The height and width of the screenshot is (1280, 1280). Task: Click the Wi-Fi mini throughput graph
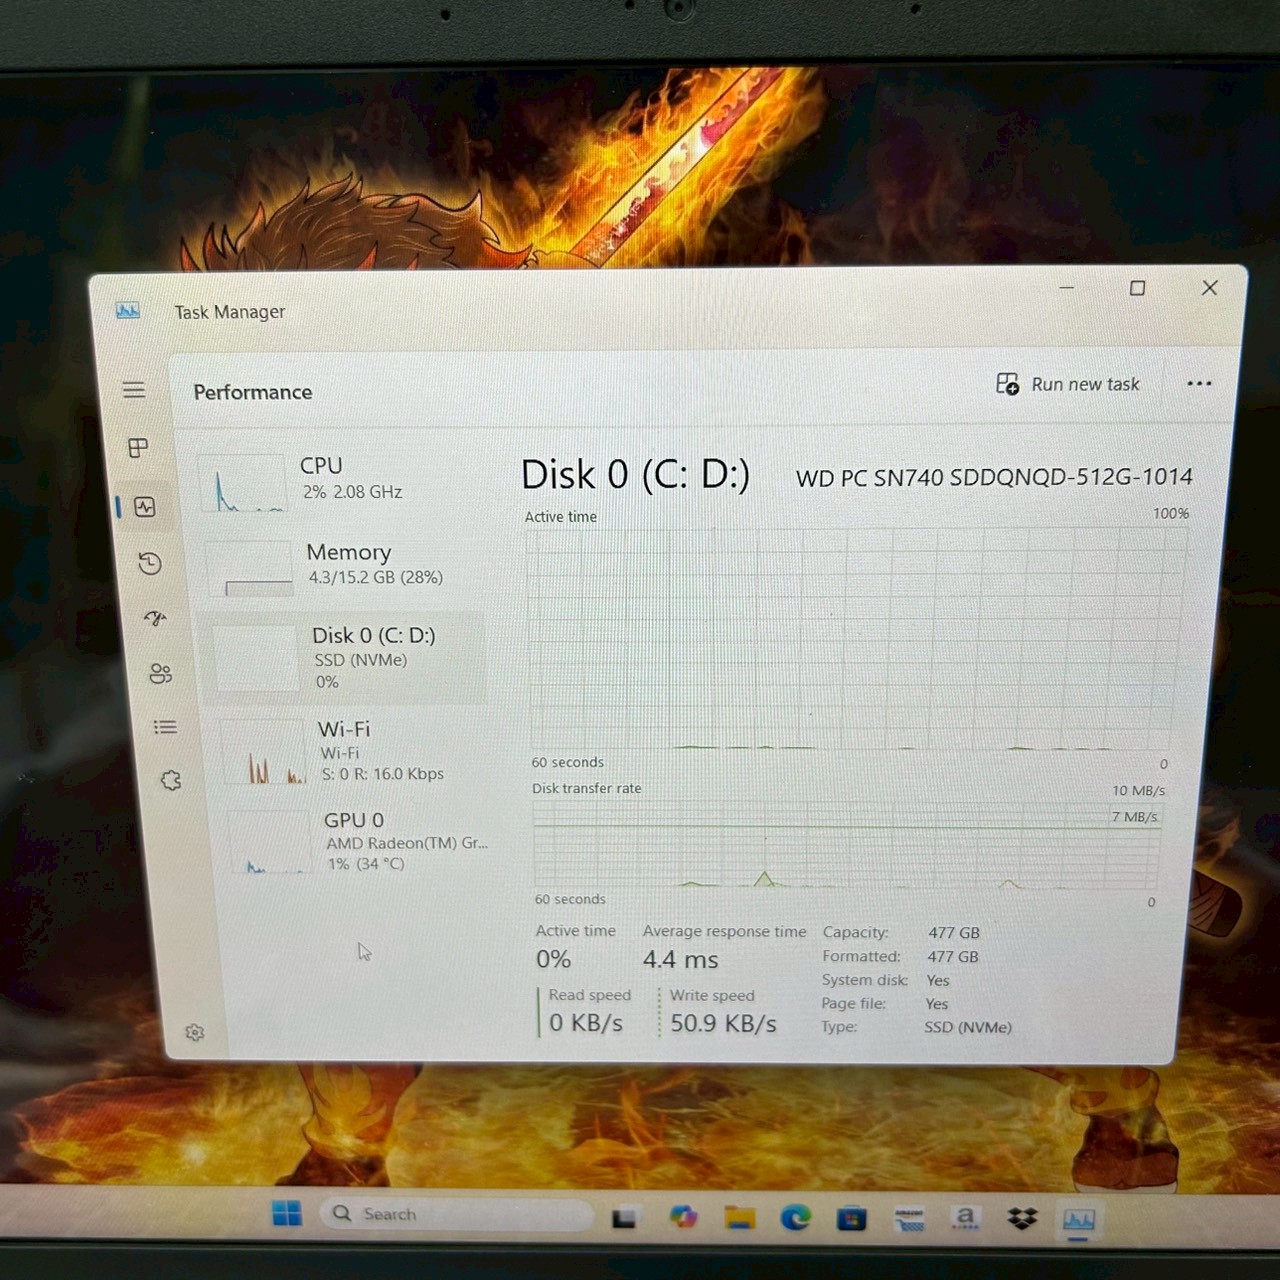click(x=263, y=751)
